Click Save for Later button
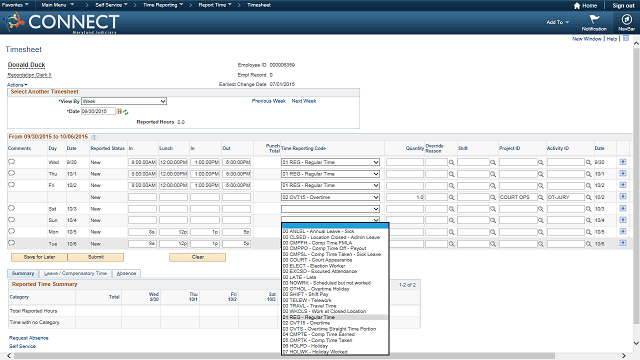Viewport: 640px width, 360px height. pyautogui.click(x=39, y=257)
